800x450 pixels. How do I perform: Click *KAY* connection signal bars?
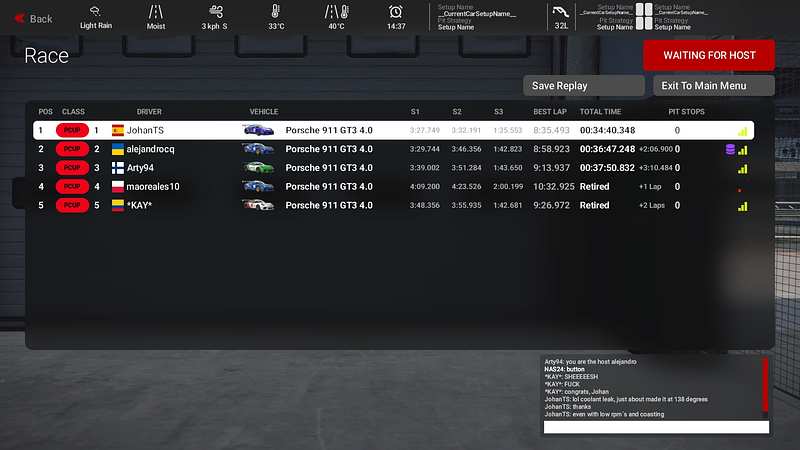[x=742, y=207]
